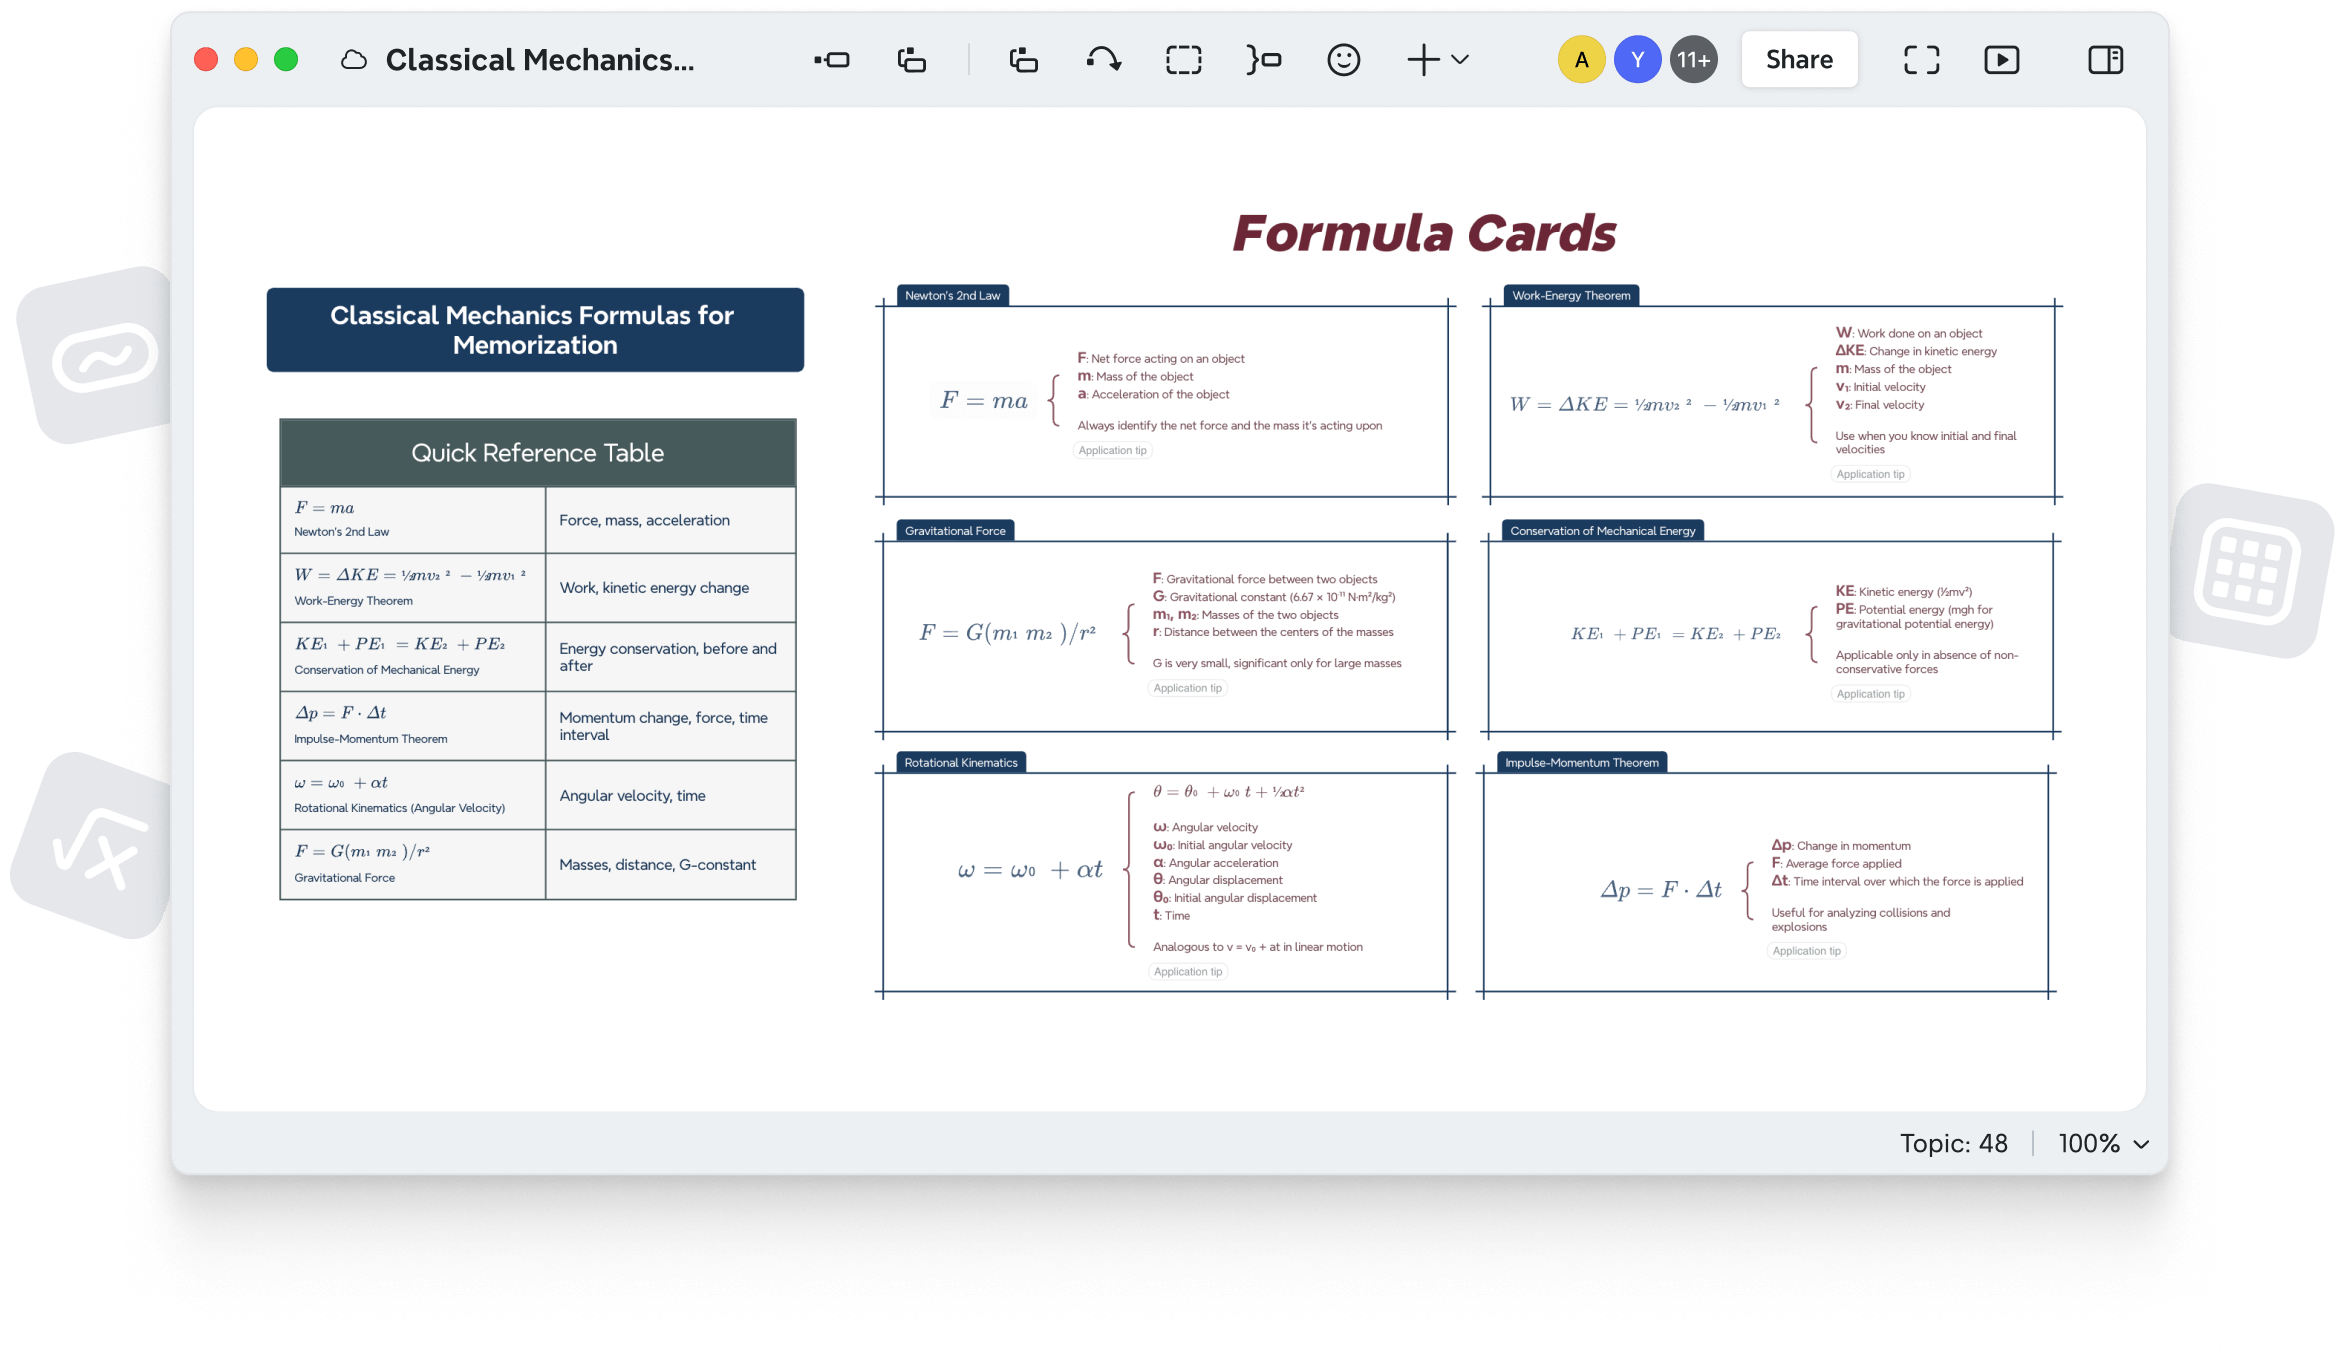The height and width of the screenshot is (1365, 2340).
Task: Open the Application tip under F = ma
Action: (x=1112, y=450)
